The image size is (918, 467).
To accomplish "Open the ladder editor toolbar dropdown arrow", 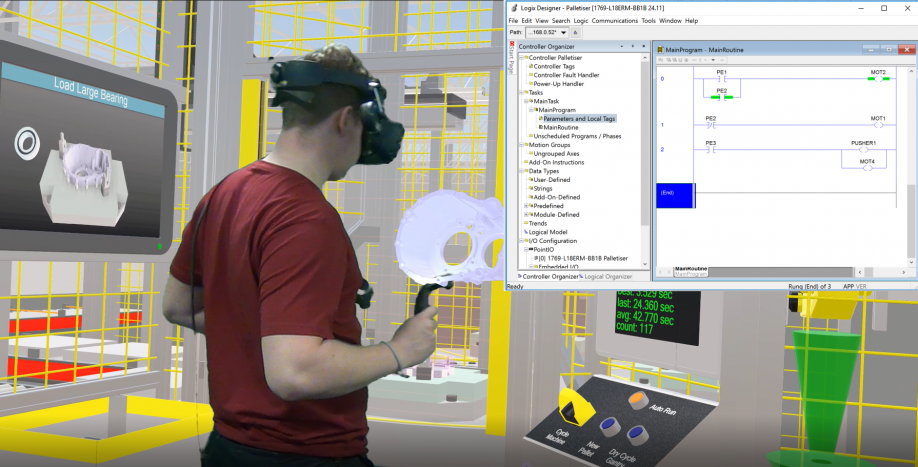I will click(713, 60).
